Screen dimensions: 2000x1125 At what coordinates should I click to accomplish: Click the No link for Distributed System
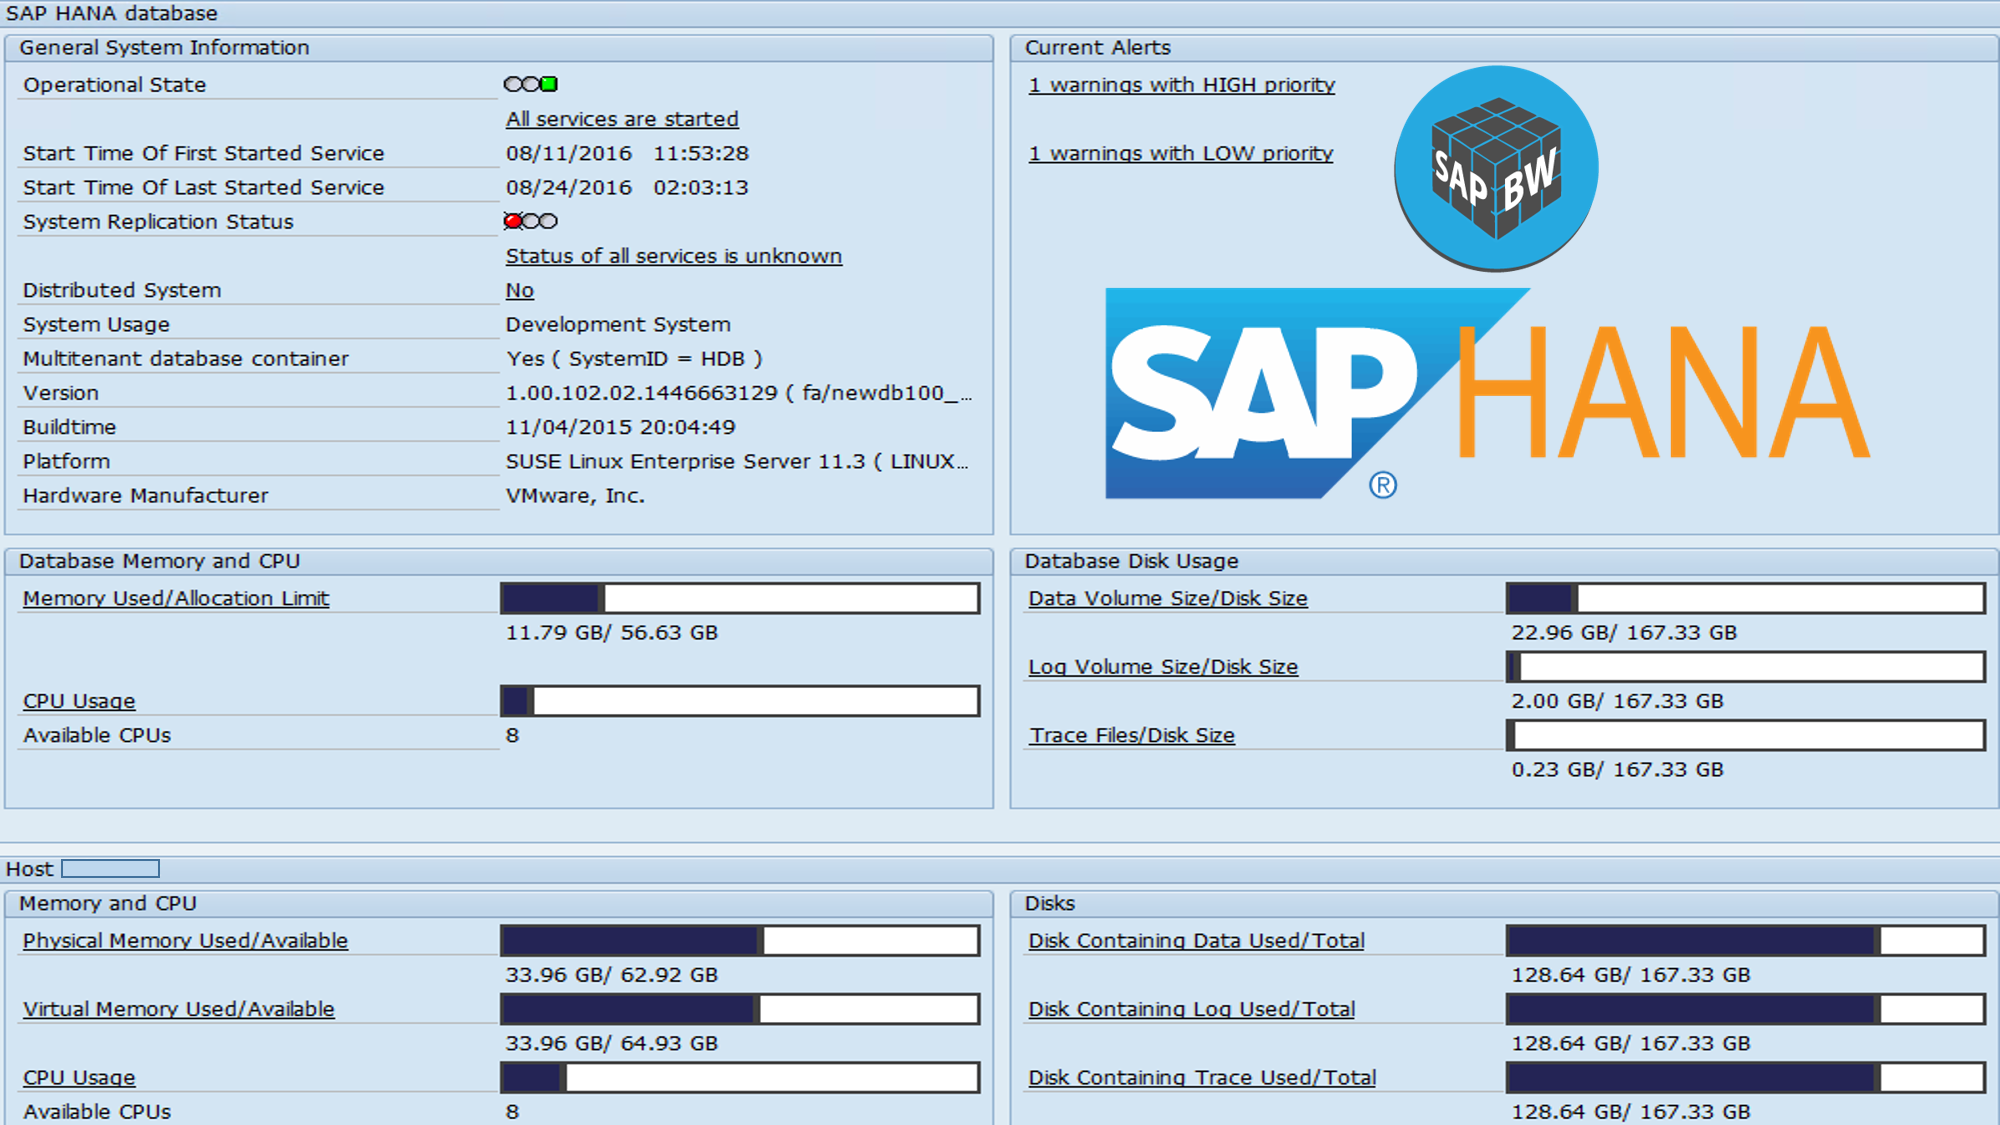(518, 290)
